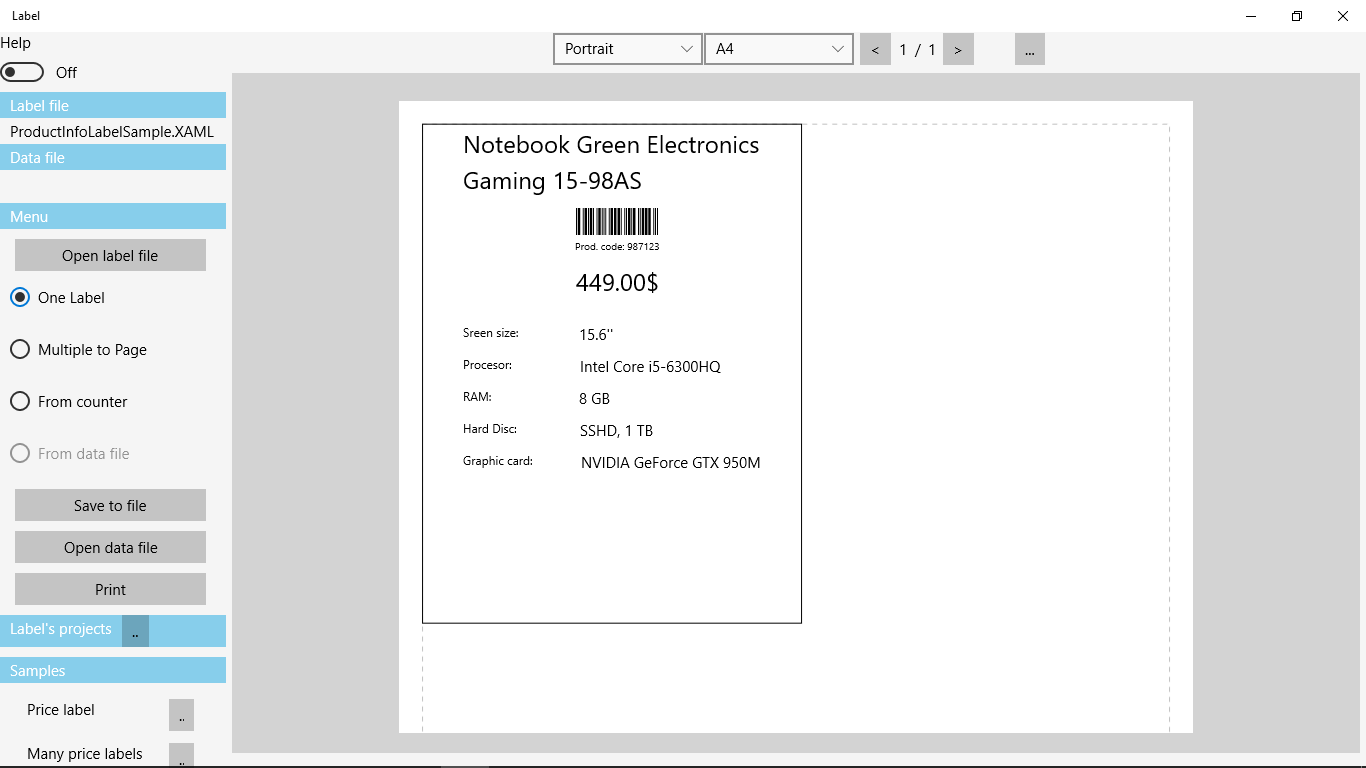The image size is (1366, 768).
Task: Save the label using Save to file
Action: point(110,505)
